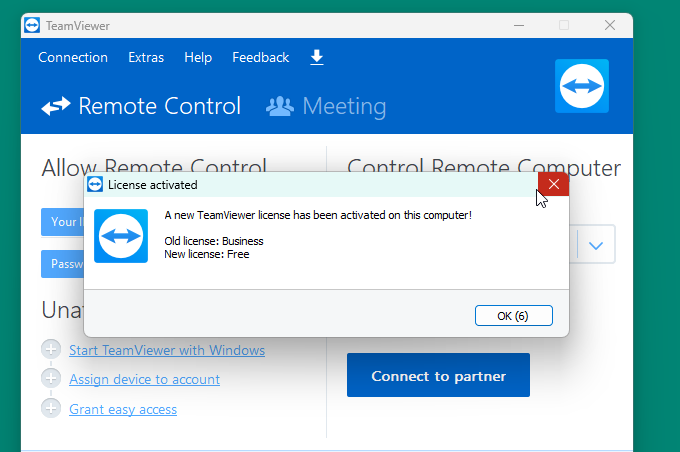Click the Password label field
The width and height of the screenshot is (680, 452).
coord(63,264)
